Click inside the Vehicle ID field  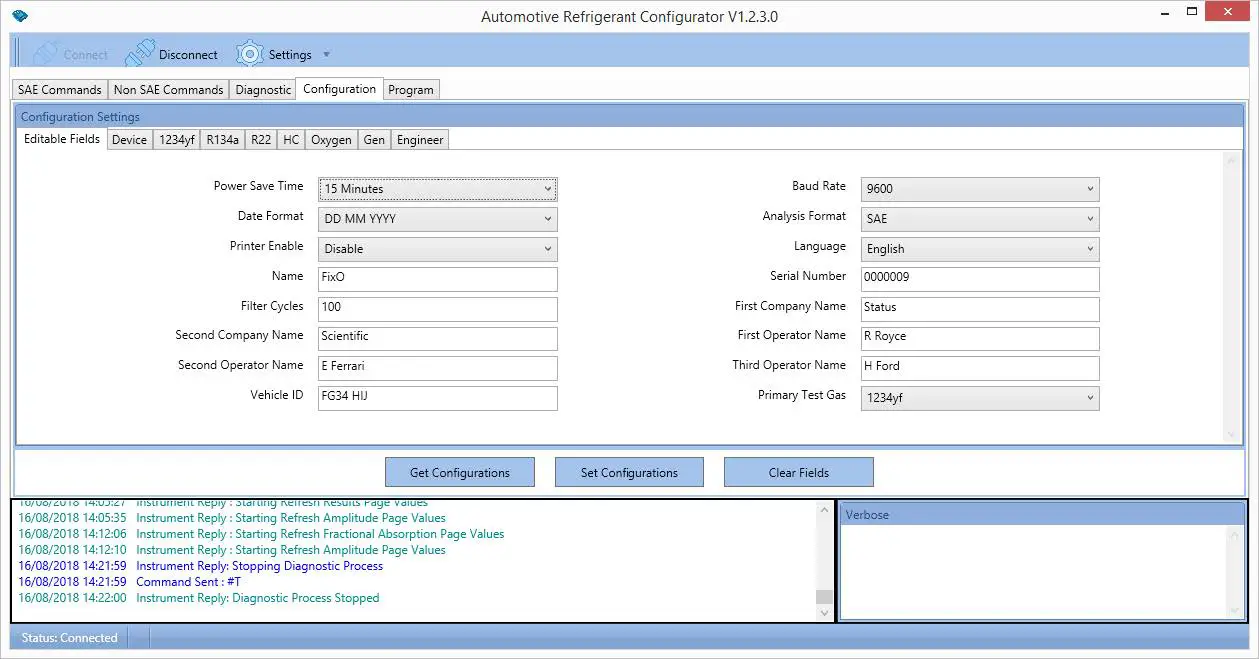[x=437, y=398]
